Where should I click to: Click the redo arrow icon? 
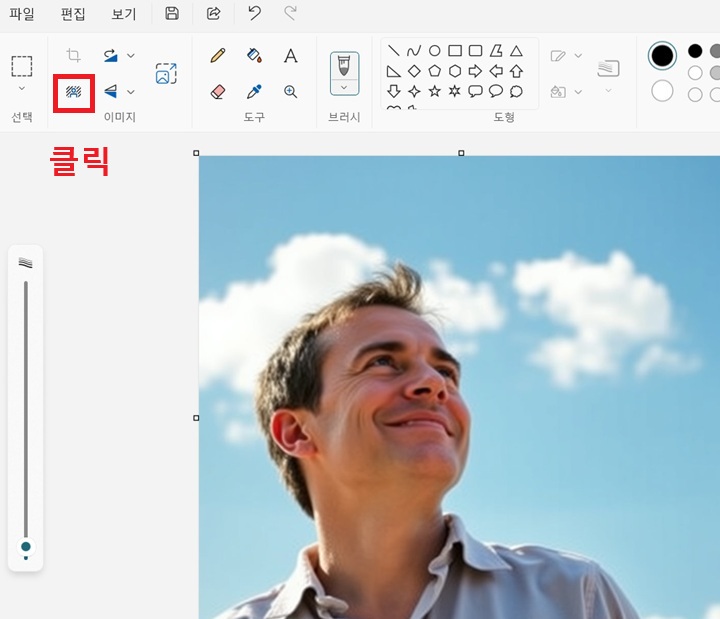click(x=290, y=13)
